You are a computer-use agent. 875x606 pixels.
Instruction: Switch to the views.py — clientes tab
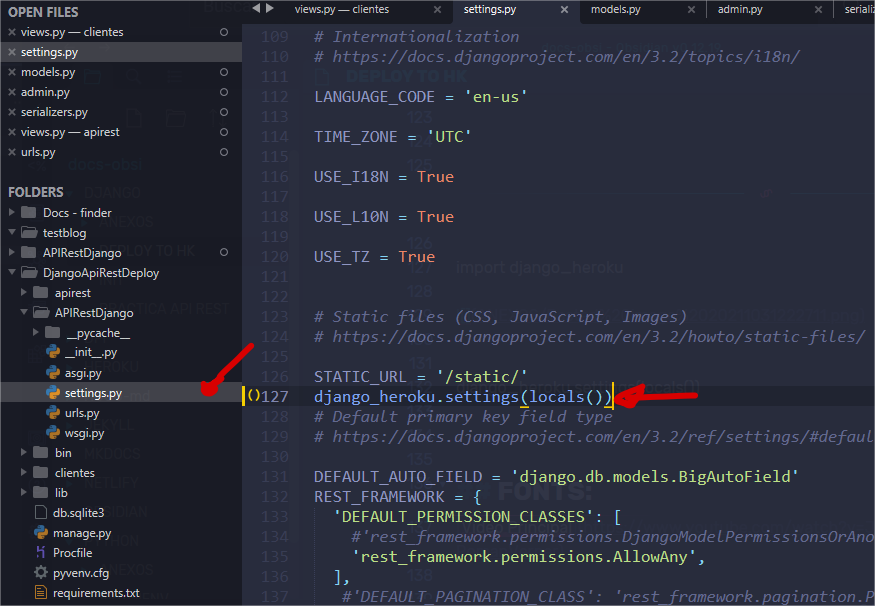pyautogui.click(x=342, y=10)
